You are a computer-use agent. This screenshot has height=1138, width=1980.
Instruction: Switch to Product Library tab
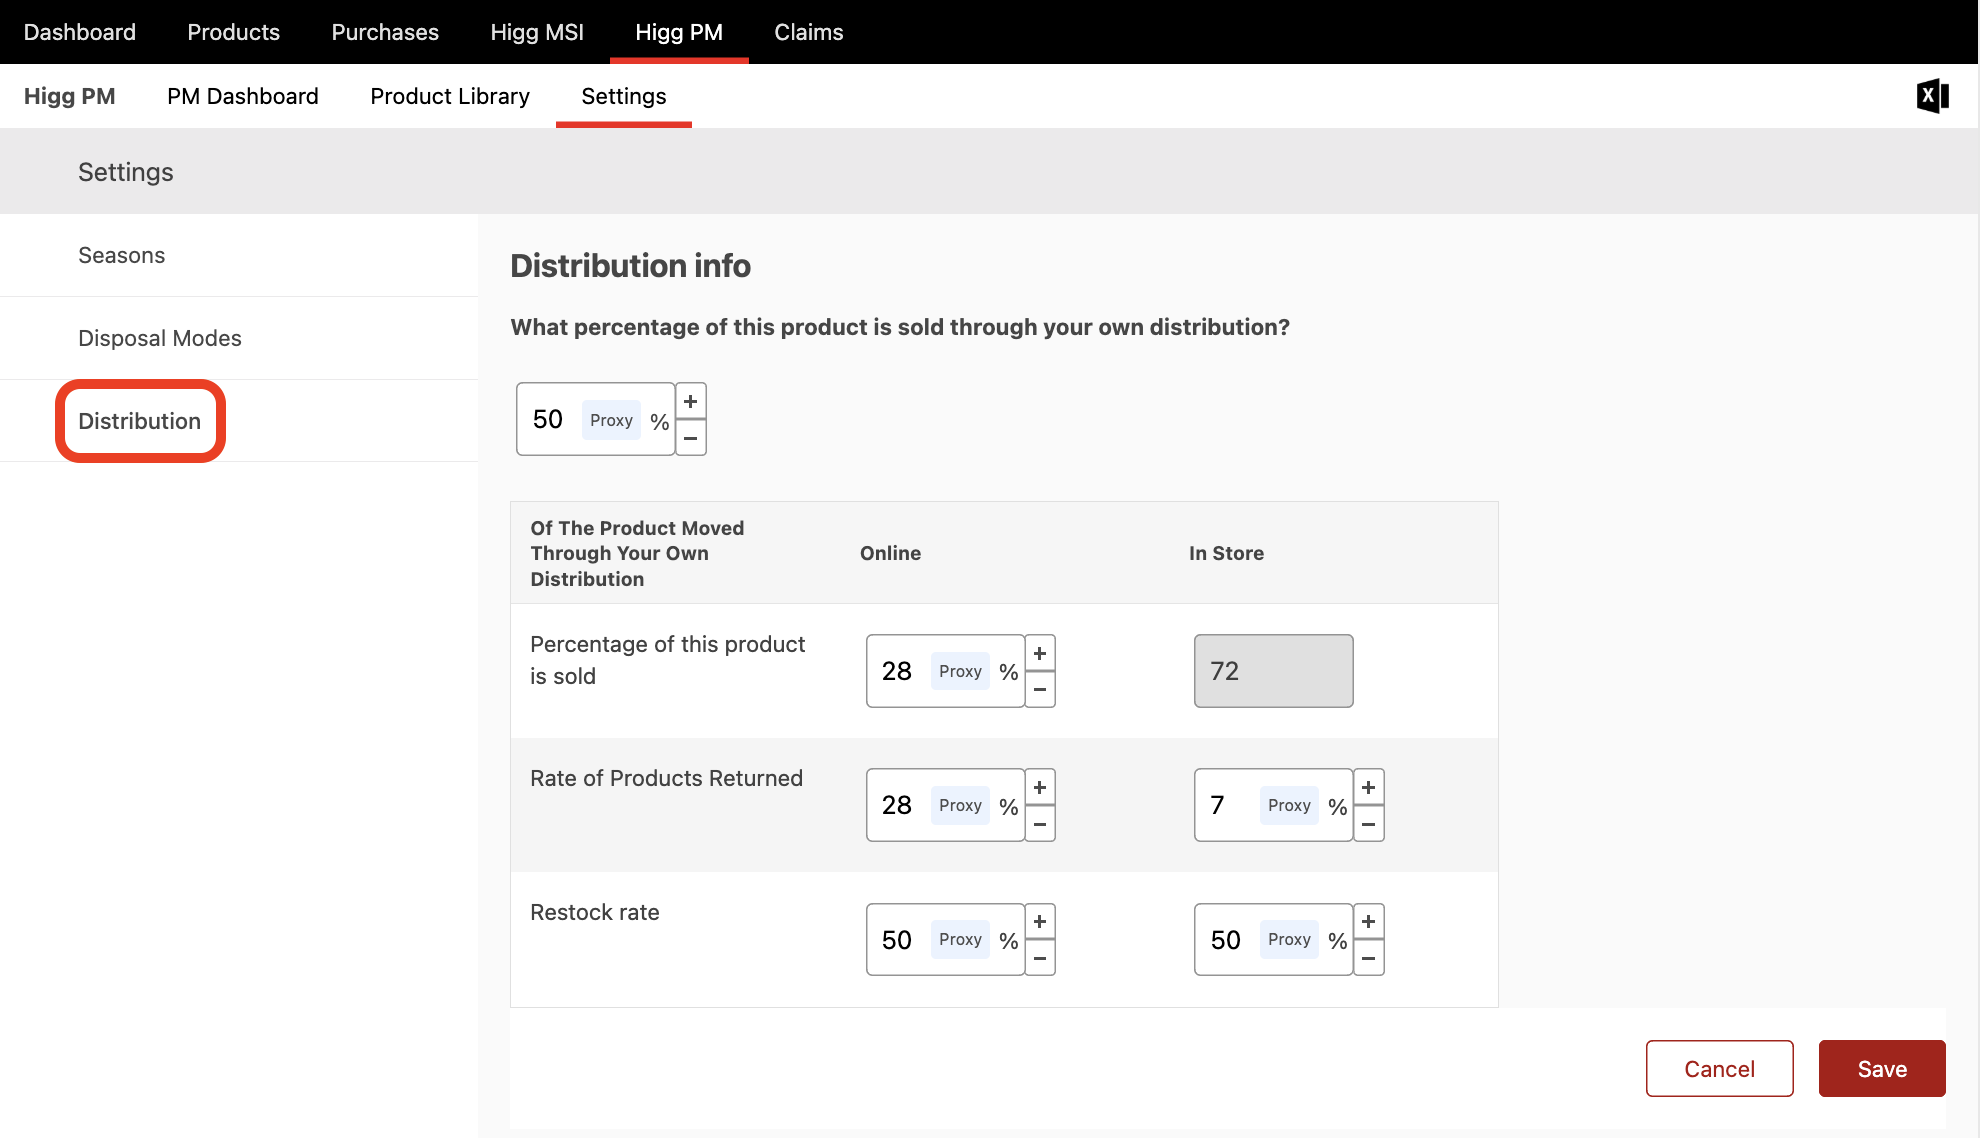450,96
